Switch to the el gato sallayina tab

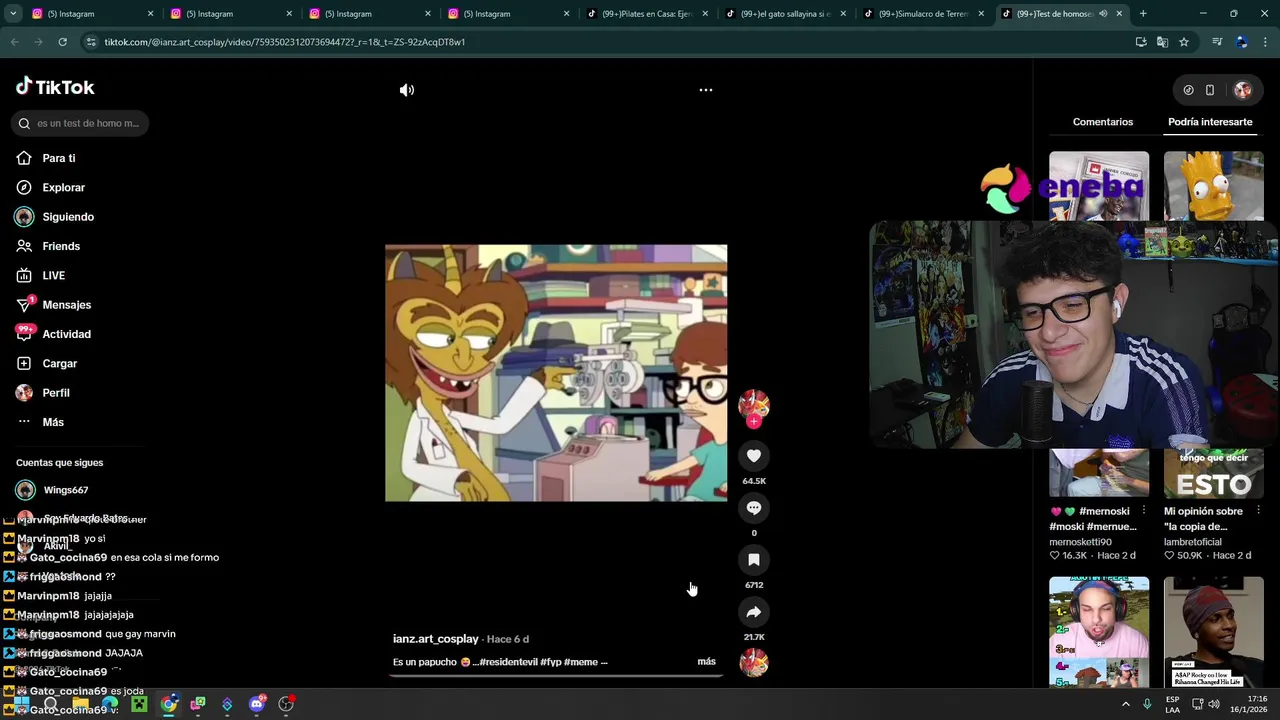click(x=786, y=14)
